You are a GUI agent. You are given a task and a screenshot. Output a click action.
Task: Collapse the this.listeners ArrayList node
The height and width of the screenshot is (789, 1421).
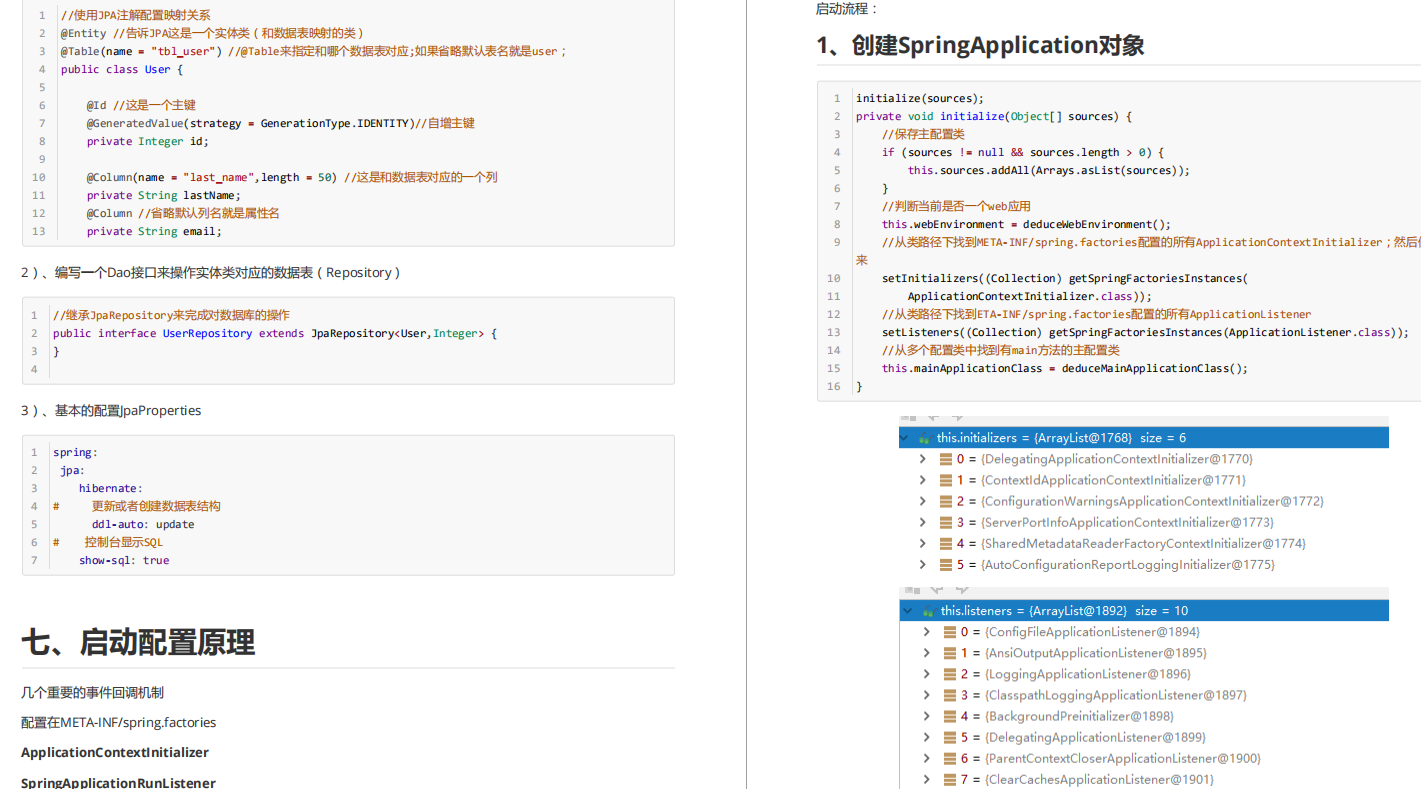click(907, 611)
